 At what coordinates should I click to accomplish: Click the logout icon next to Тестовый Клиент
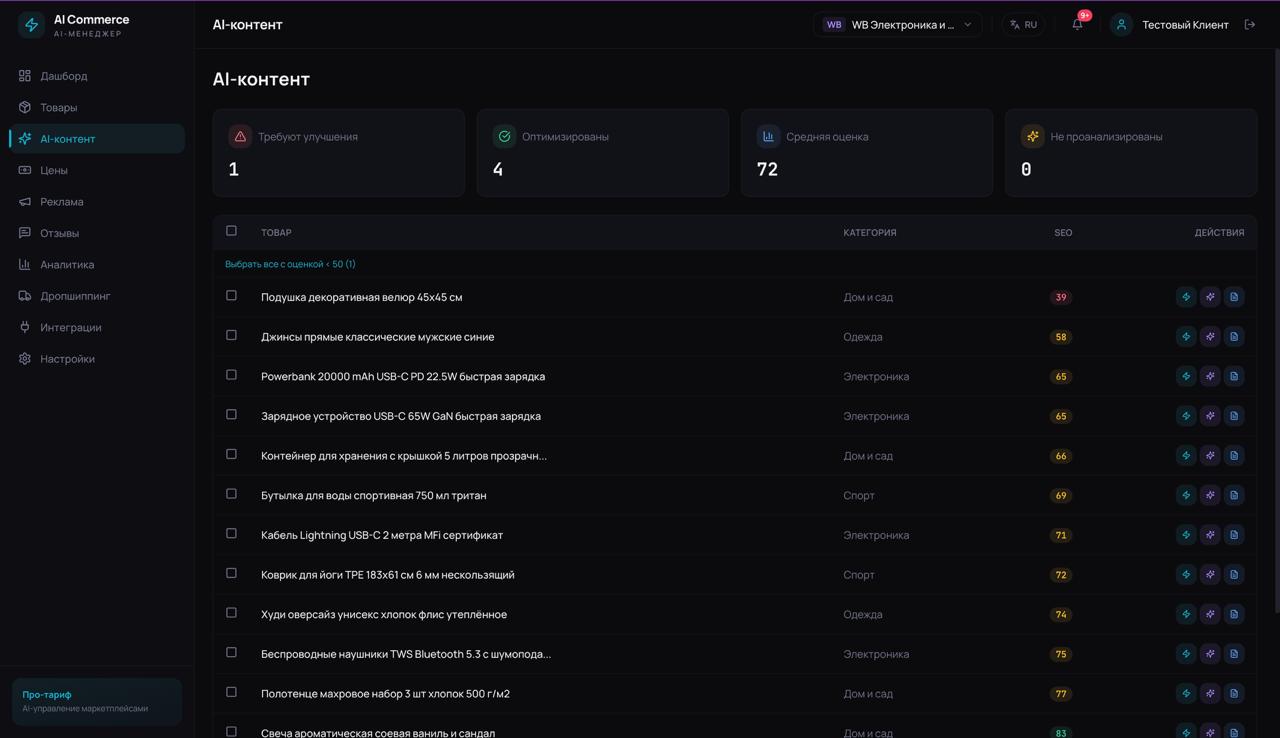(x=1249, y=25)
